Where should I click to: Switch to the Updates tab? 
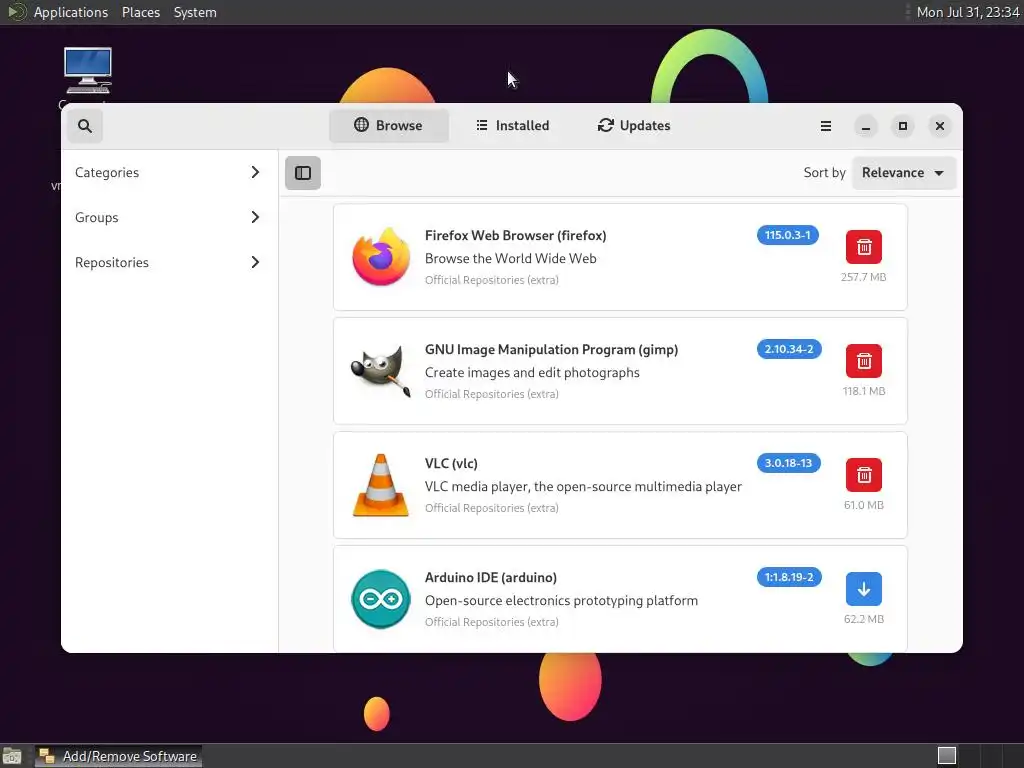point(634,125)
